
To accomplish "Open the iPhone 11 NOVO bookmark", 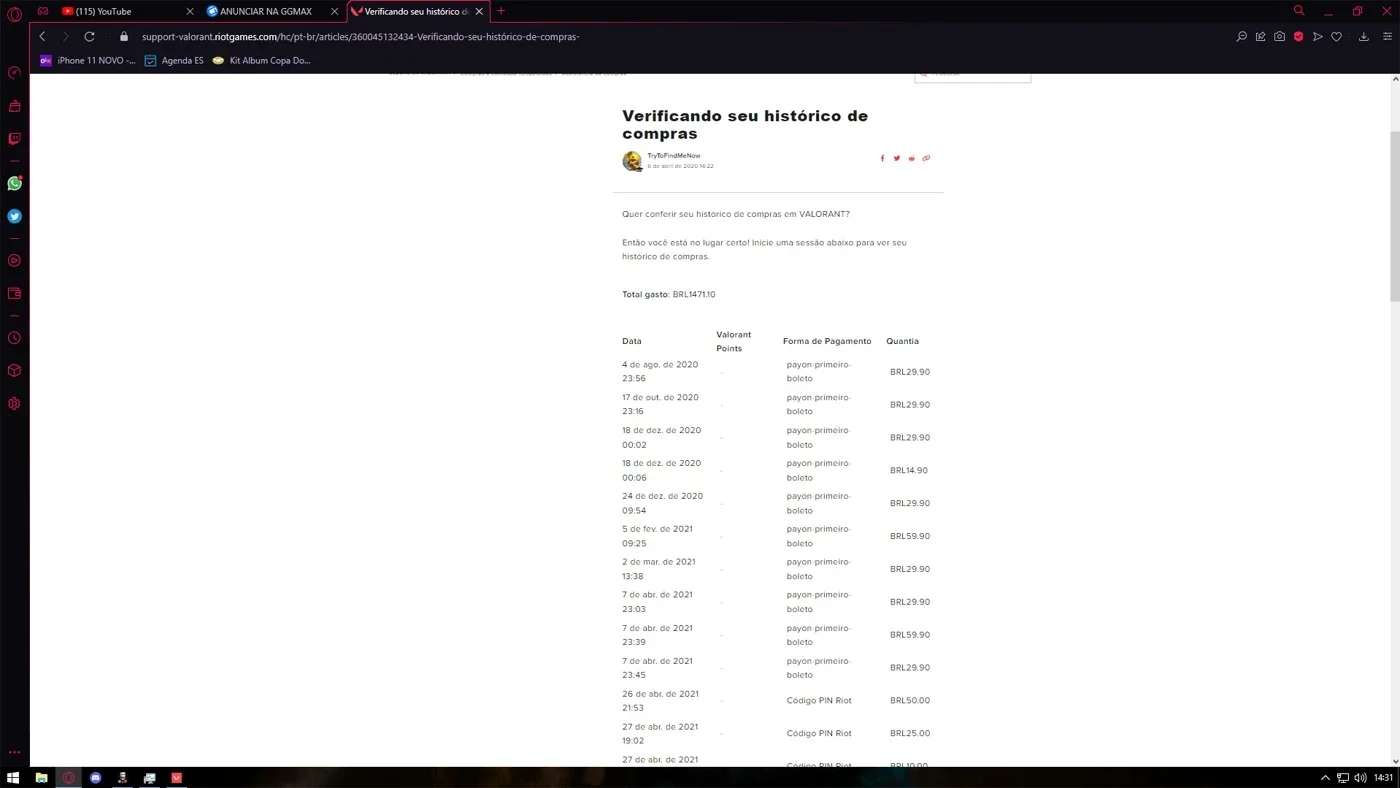I will pos(87,60).
